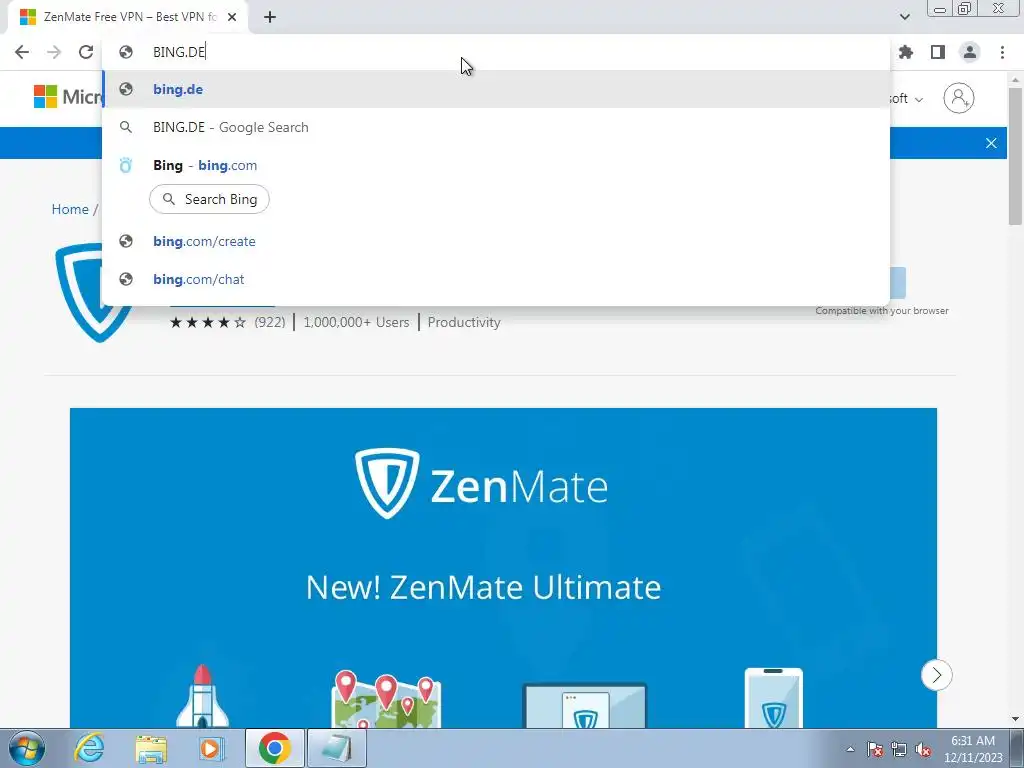Image resolution: width=1024 pixels, height=768 pixels.
Task: Reload the page with the refresh icon
Action: click(86, 52)
